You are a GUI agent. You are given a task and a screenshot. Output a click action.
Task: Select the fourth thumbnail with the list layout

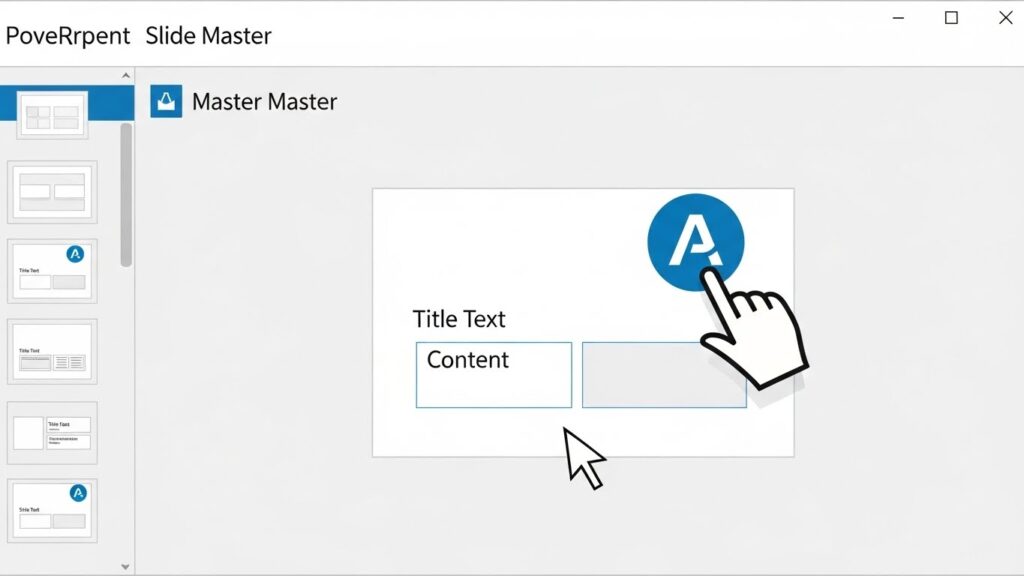tap(52, 352)
